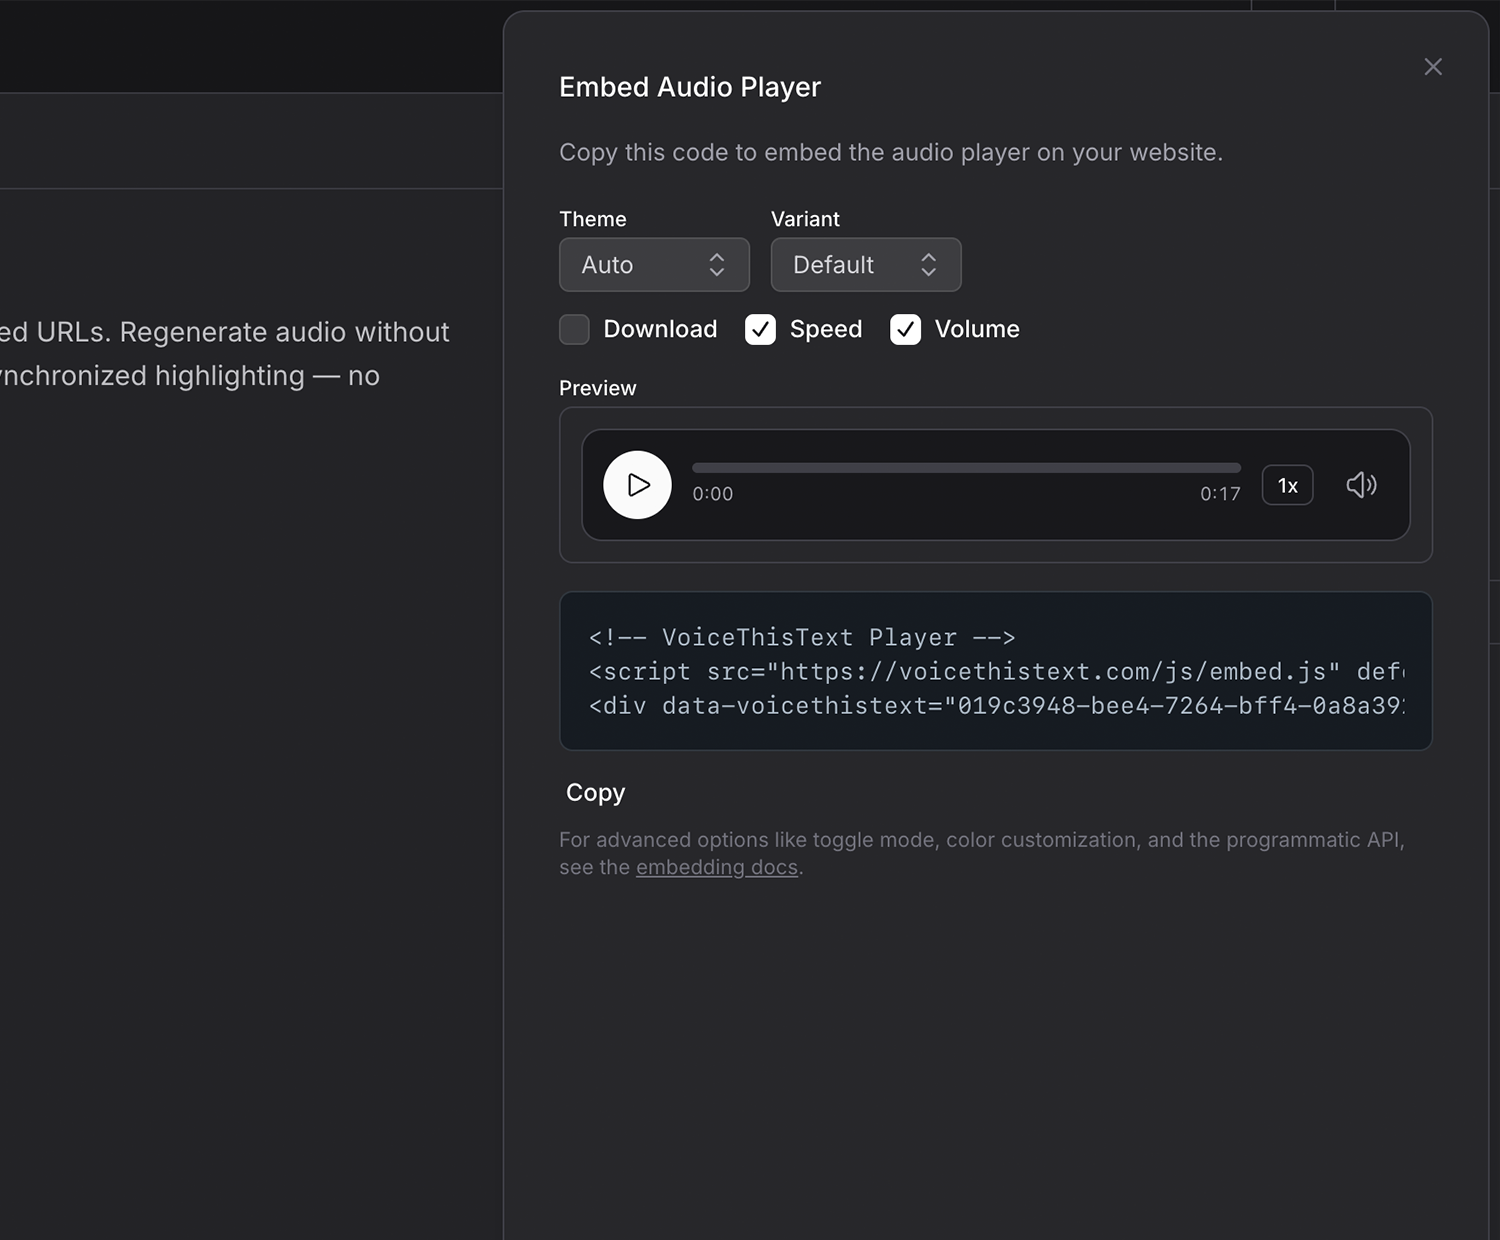Click the checkmark icon on the Volume checkbox
The image size is (1500, 1240).
point(905,329)
